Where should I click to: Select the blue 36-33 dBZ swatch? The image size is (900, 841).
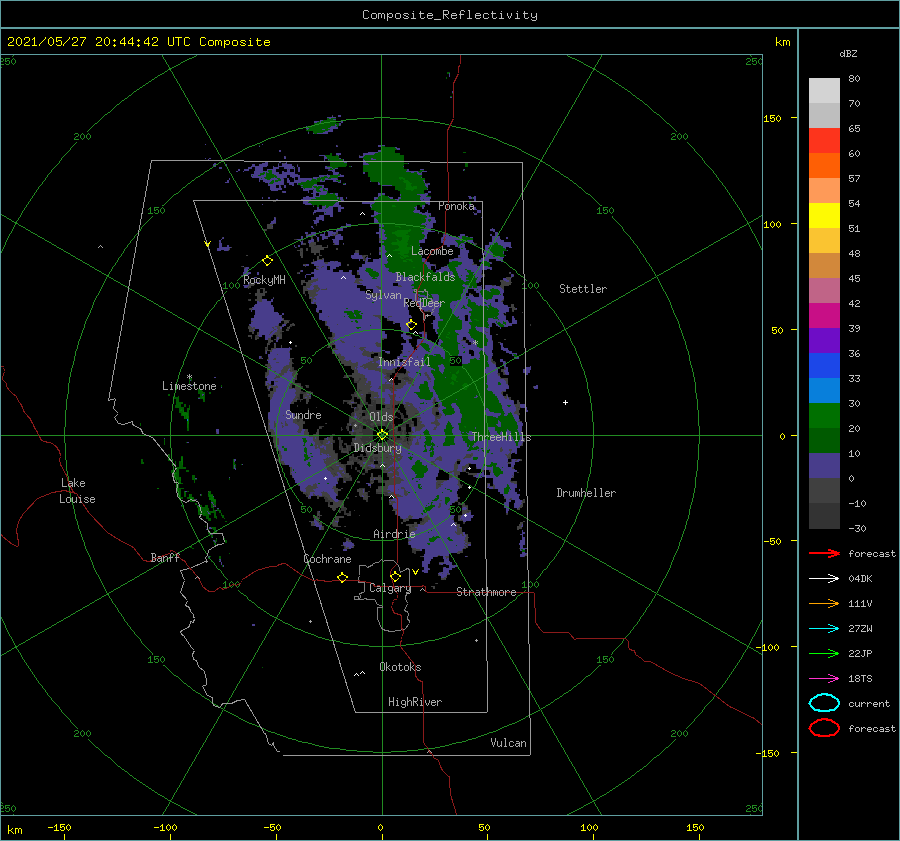824,366
